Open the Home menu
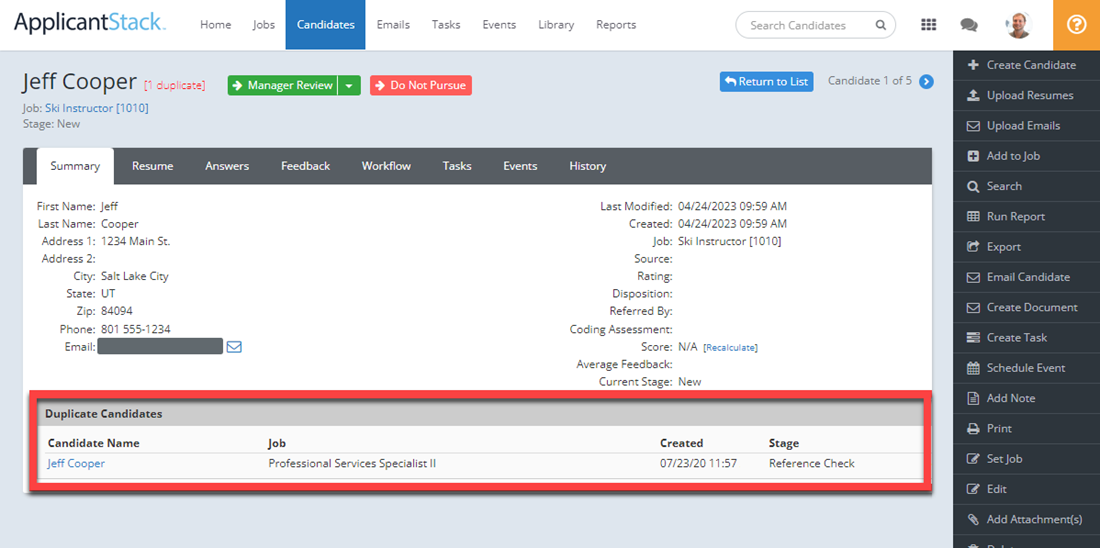This screenshot has width=1100, height=548. pos(215,25)
